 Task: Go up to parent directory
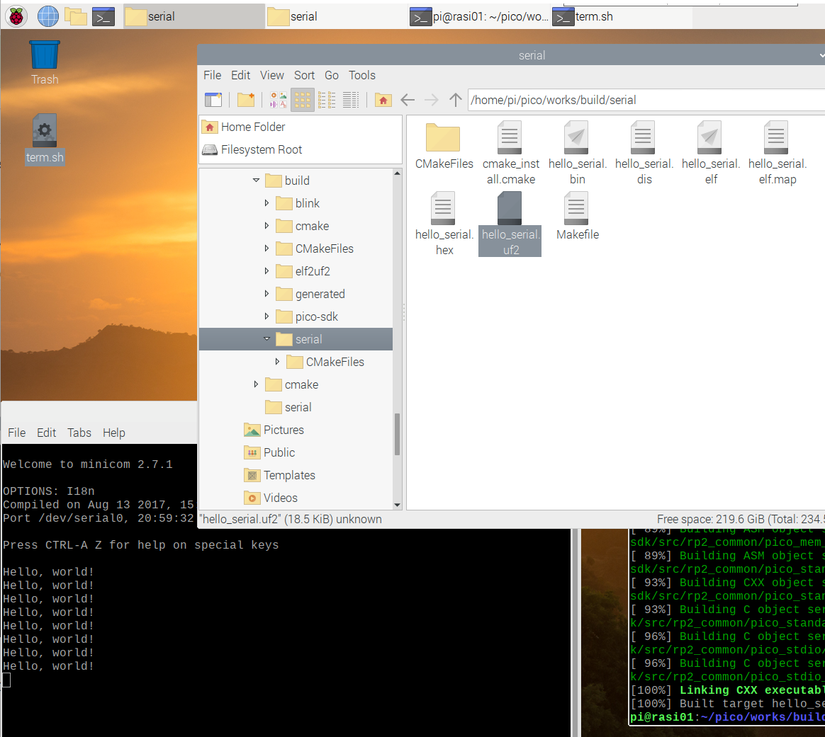coord(456,100)
